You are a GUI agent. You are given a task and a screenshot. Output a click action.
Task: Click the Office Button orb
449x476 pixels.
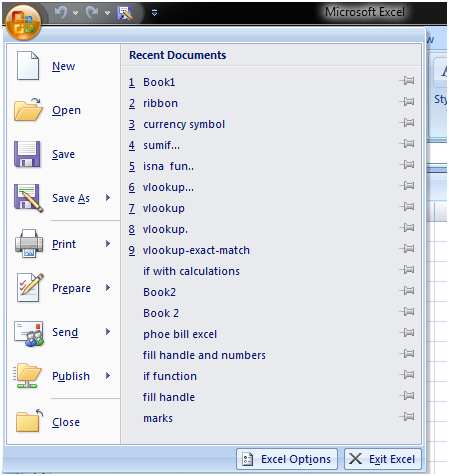coord(23,22)
